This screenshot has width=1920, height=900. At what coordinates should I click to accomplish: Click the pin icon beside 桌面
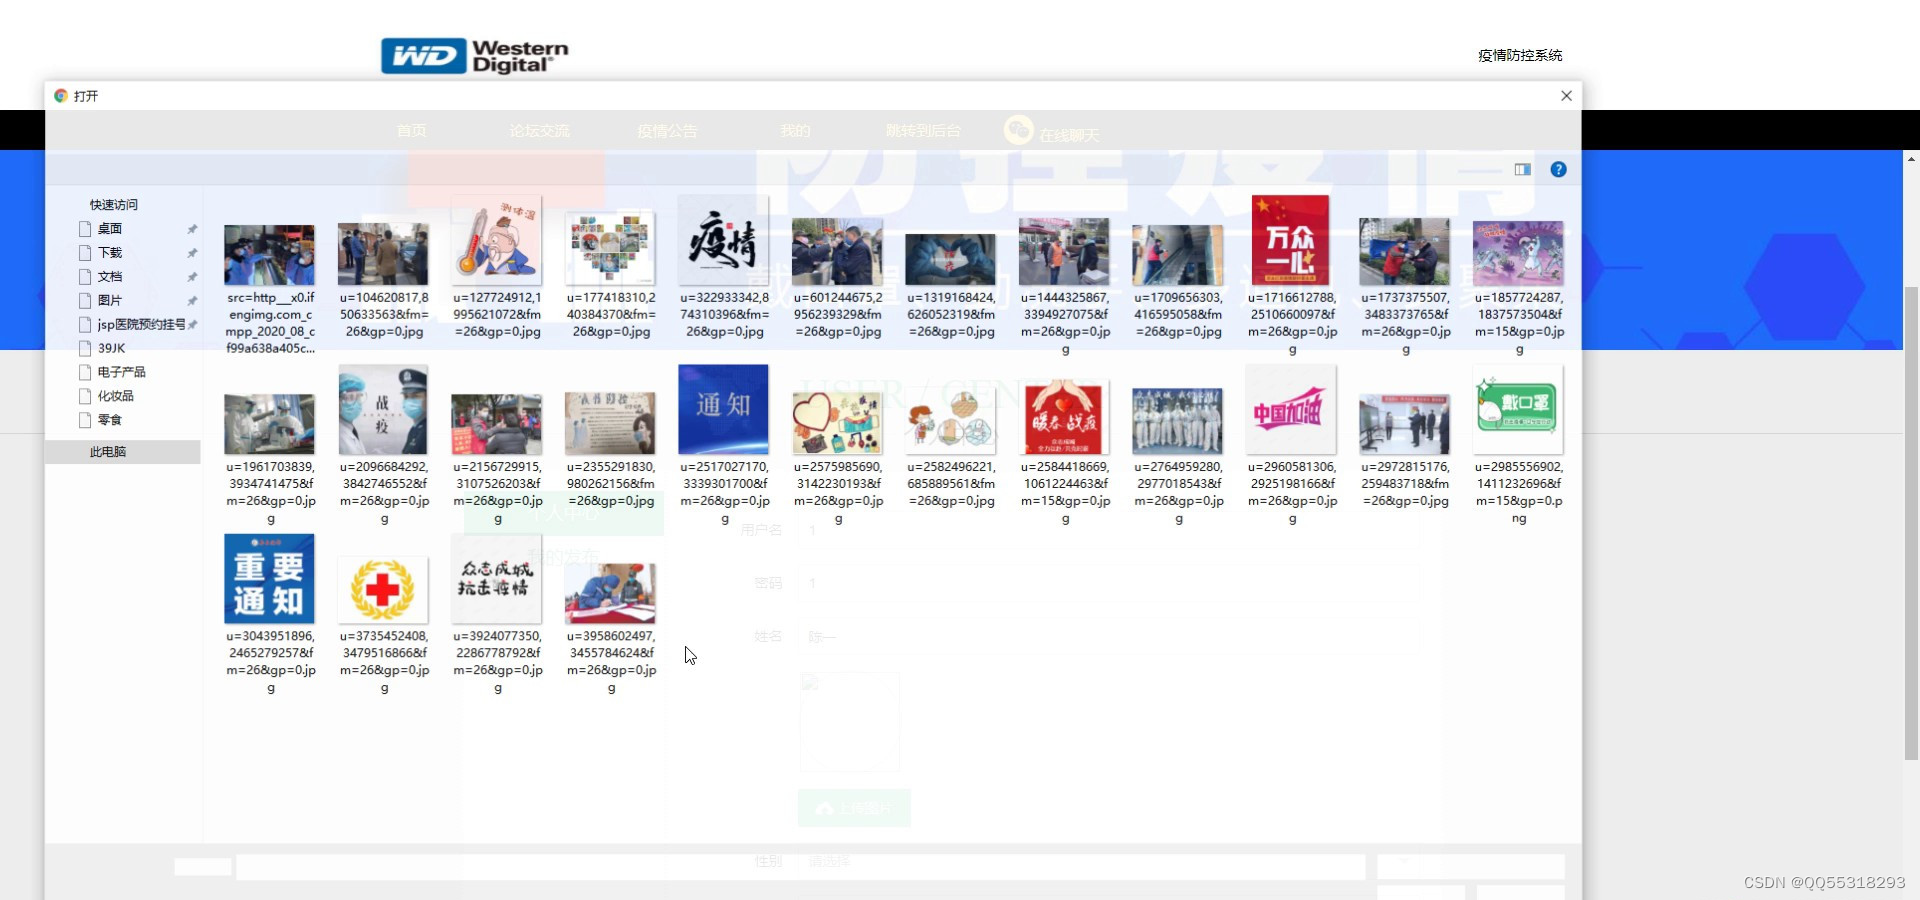(x=192, y=229)
